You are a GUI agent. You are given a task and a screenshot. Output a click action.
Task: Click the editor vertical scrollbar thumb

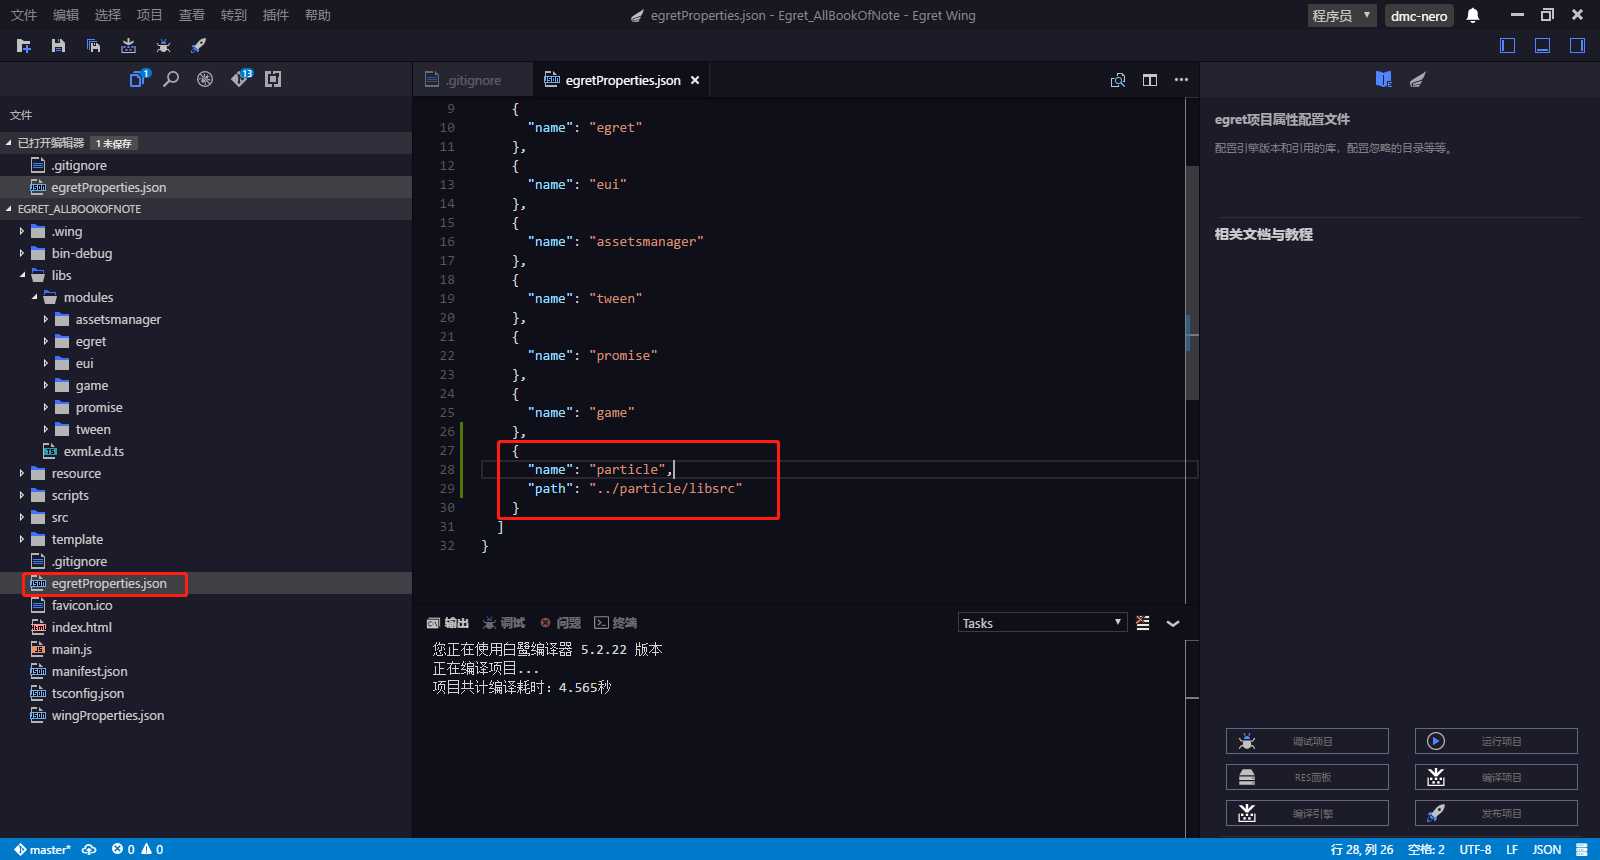(x=1192, y=282)
